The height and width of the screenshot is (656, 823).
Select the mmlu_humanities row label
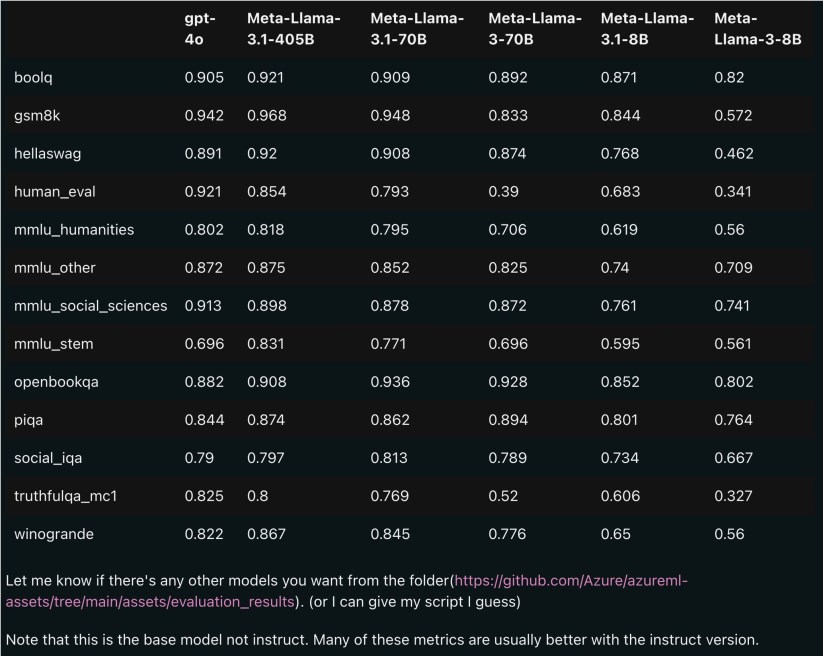tap(74, 229)
